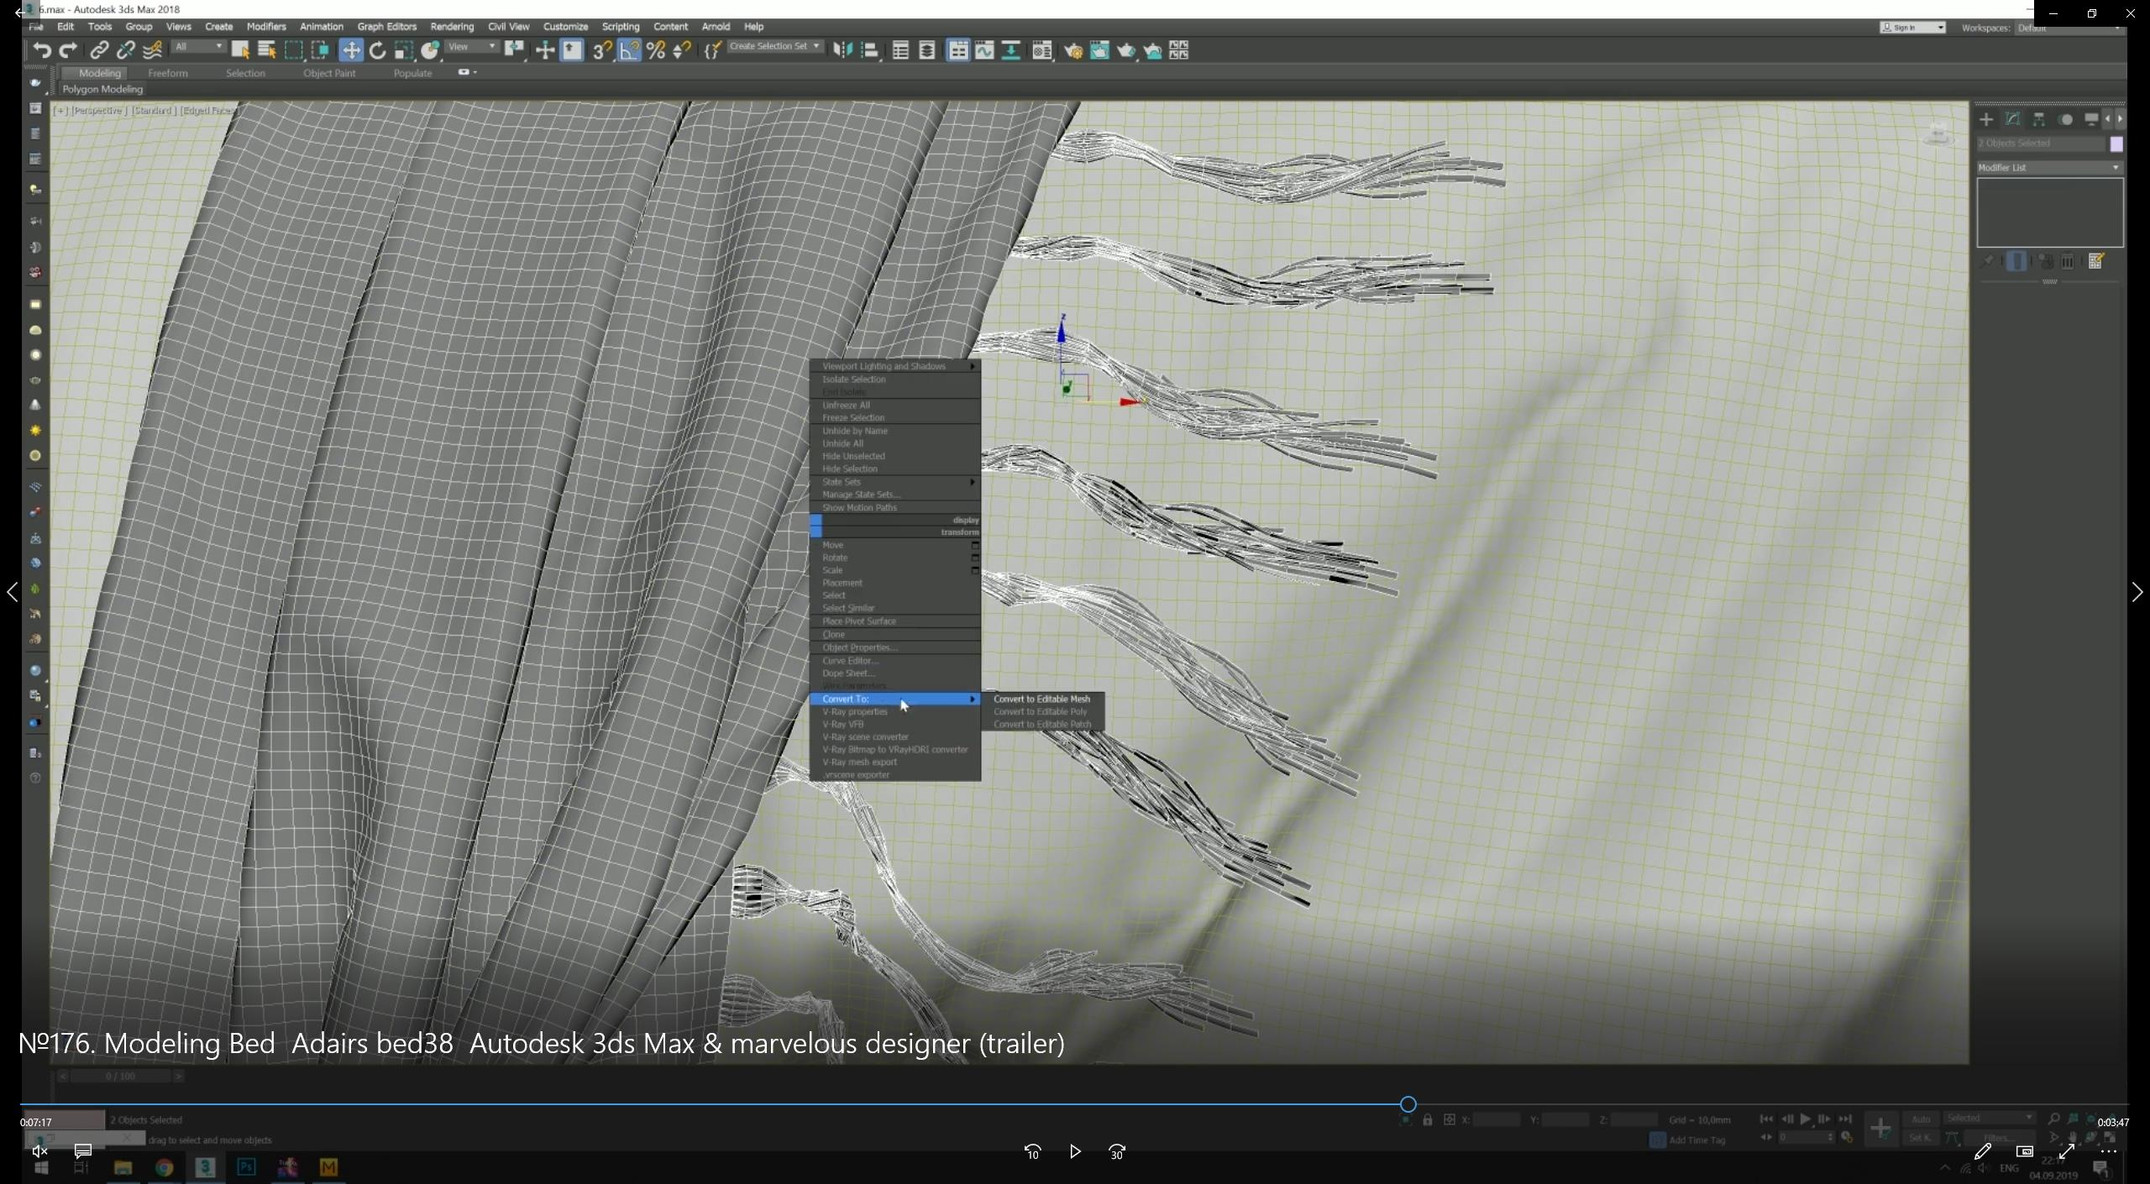The height and width of the screenshot is (1184, 2150).
Task: Toggle Angle Snap on the toolbar
Action: (x=629, y=50)
